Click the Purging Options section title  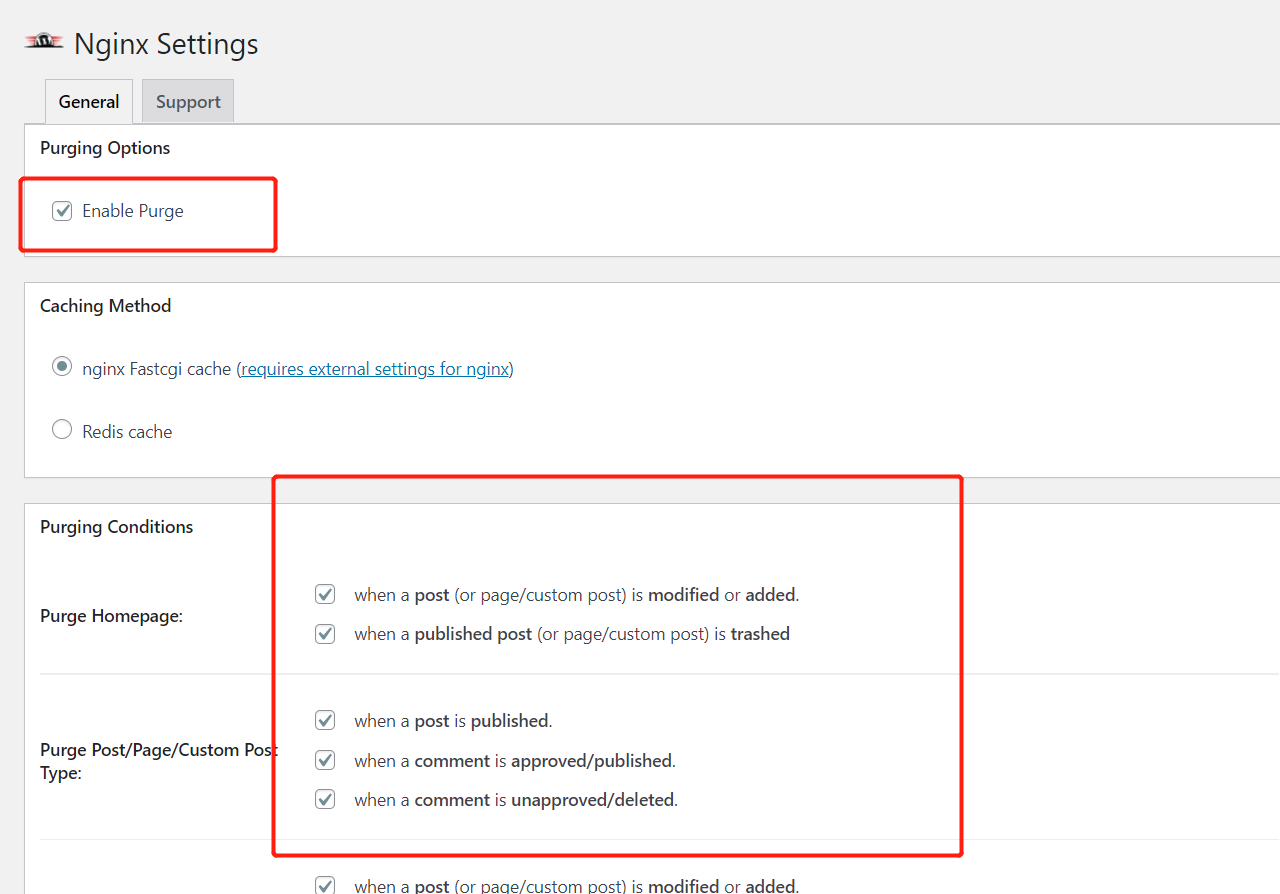[x=105, y=148]
